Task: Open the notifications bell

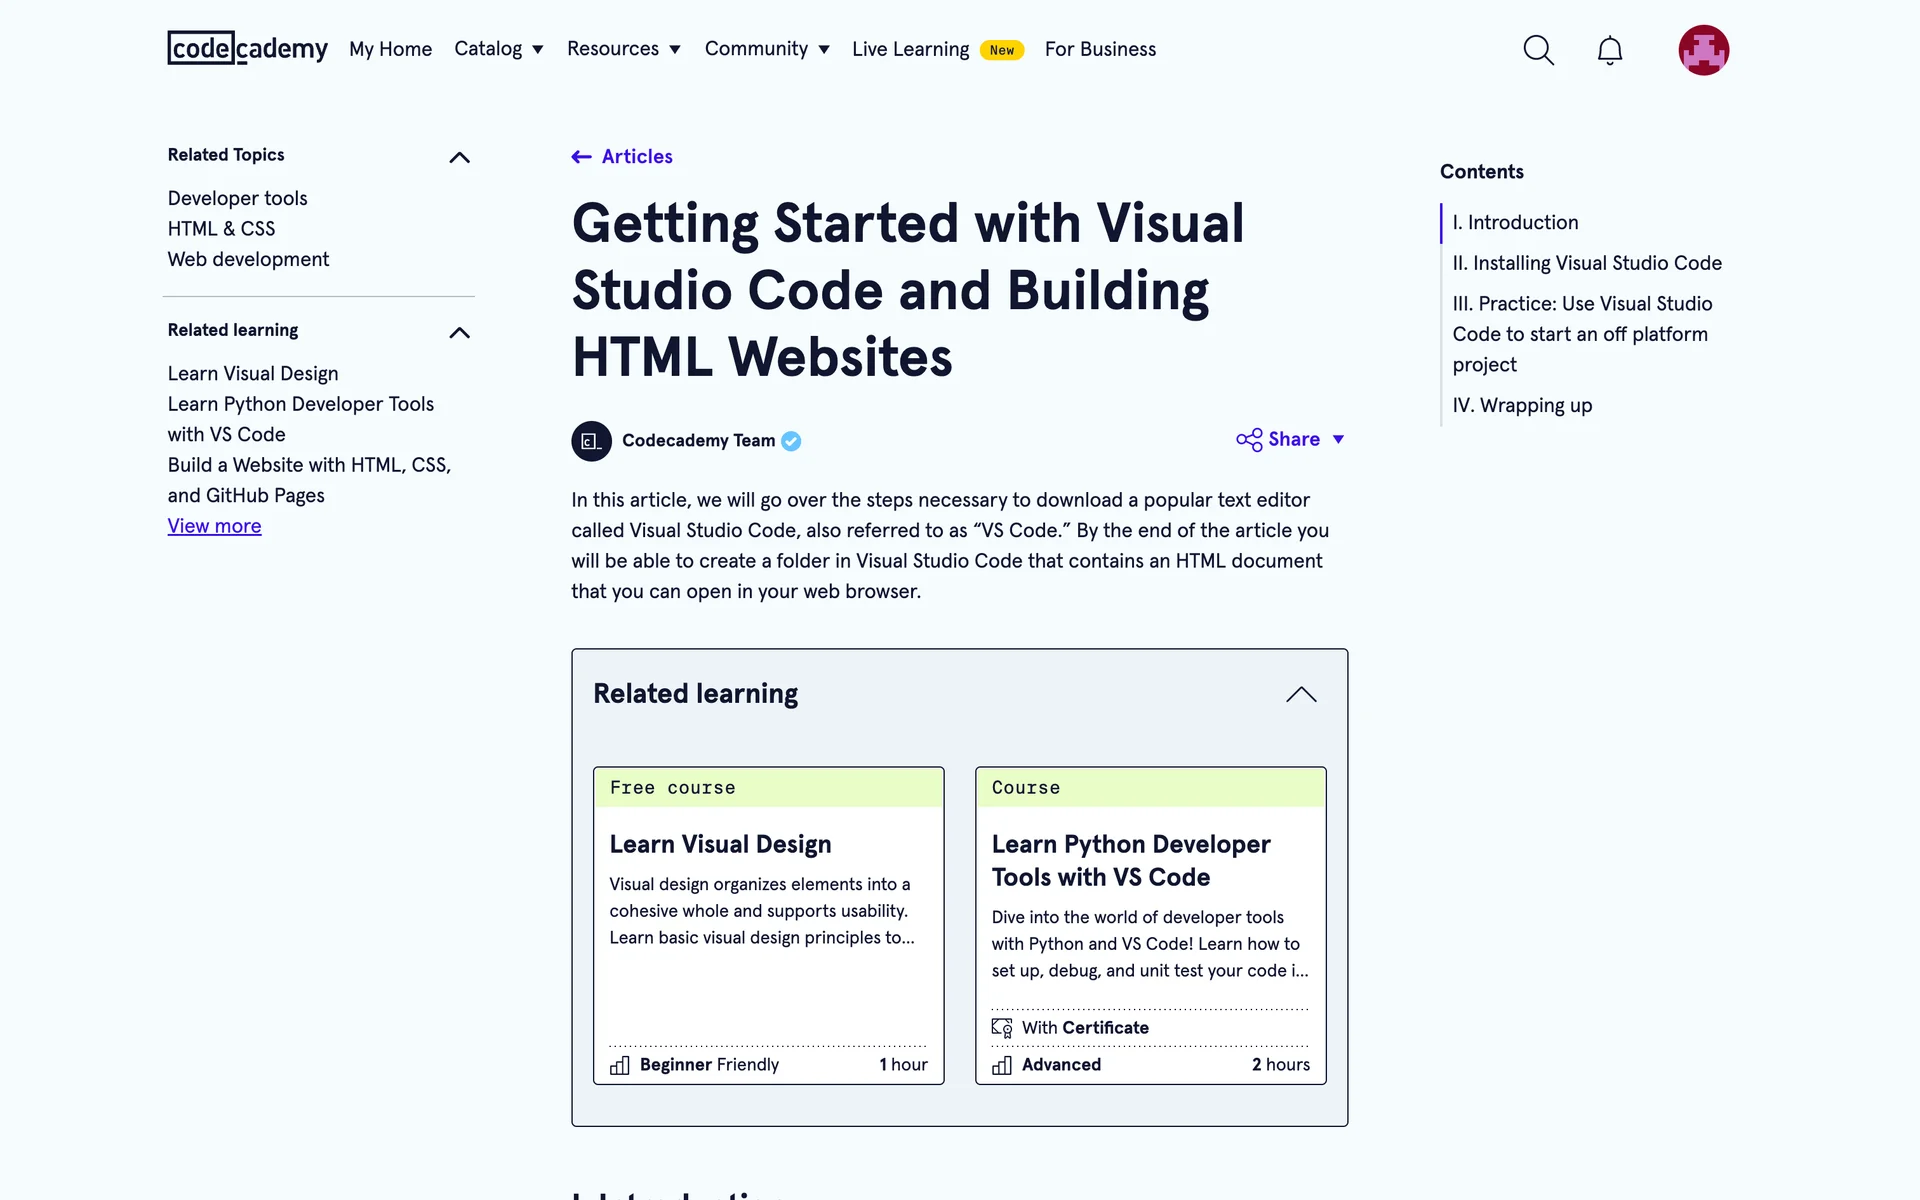Action: pyautogui.click(x=1609, y=50)
